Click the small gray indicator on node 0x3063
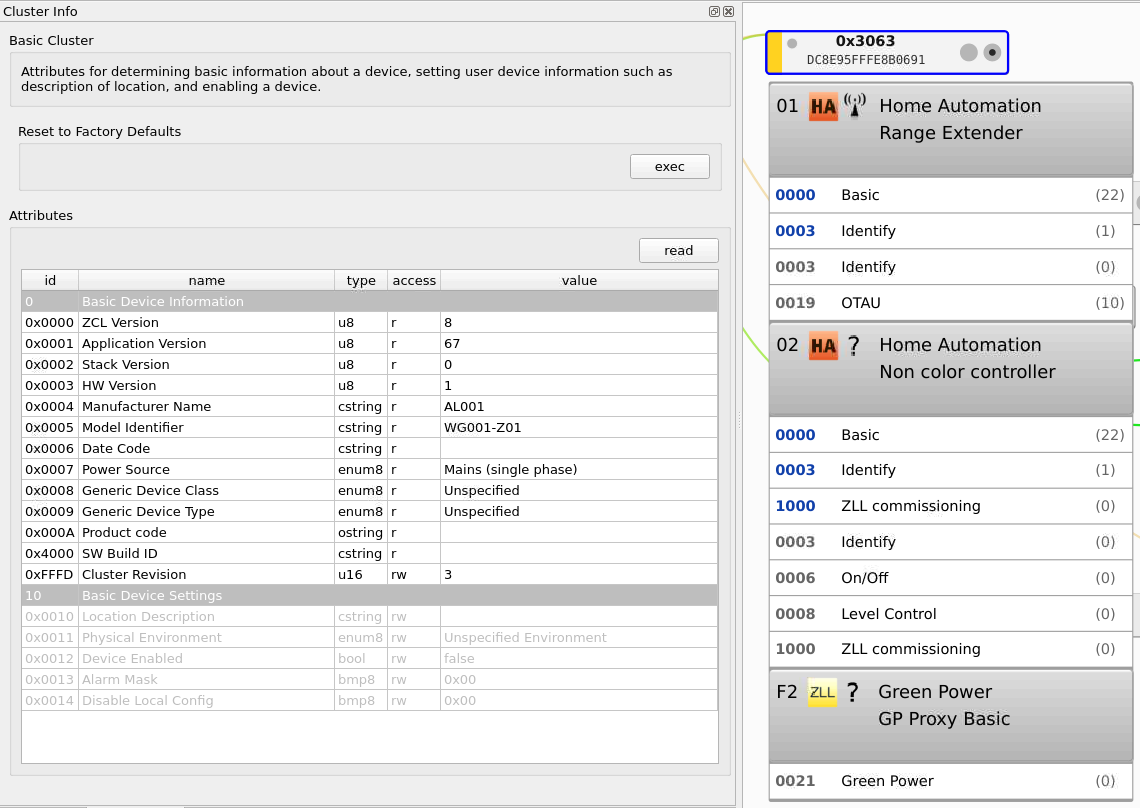 [x=790, y=43]
